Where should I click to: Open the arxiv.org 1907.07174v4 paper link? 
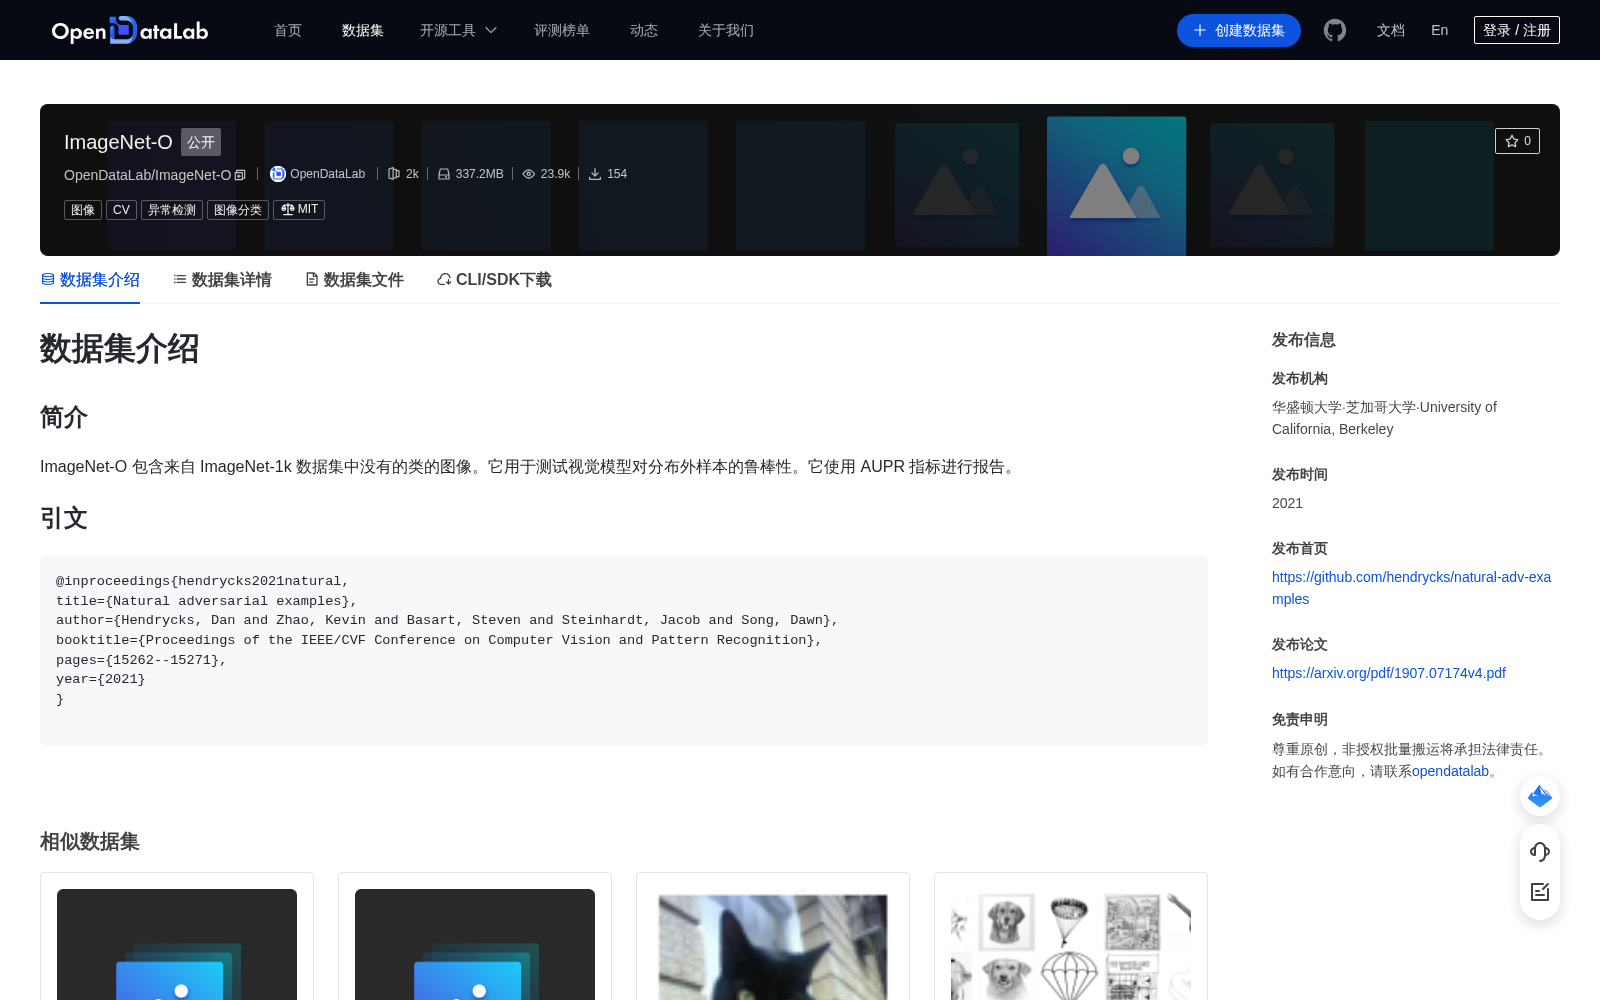point(1389,673)
